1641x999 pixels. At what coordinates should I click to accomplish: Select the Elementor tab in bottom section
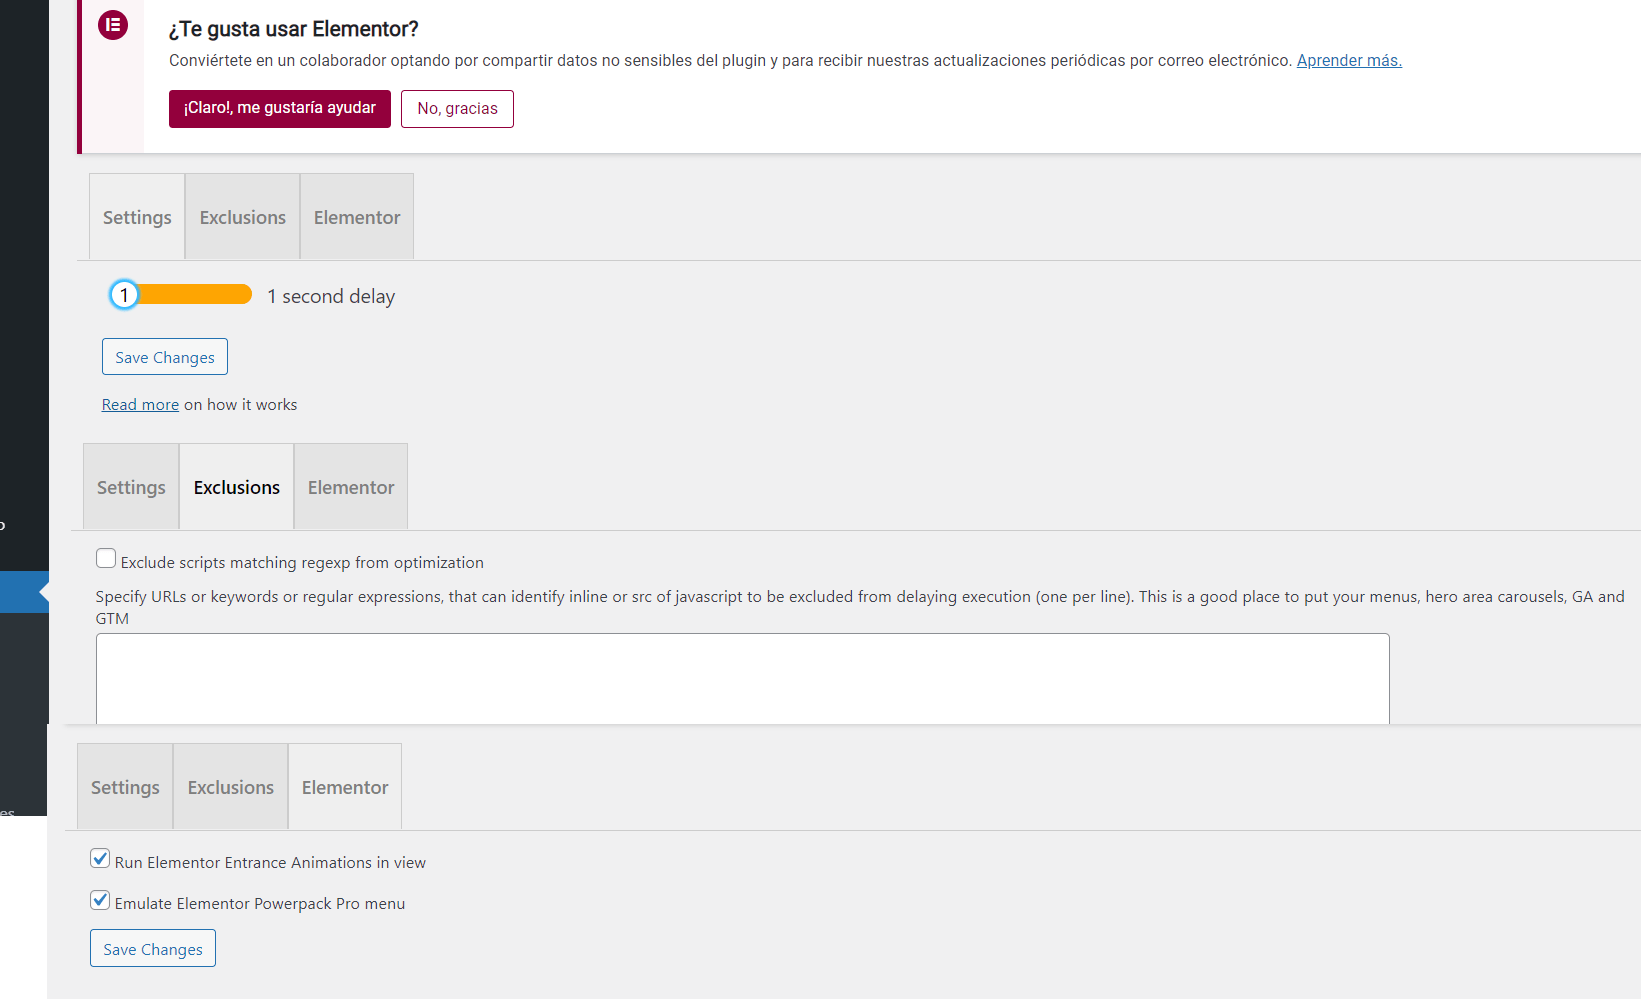click(x=345, y=787)
